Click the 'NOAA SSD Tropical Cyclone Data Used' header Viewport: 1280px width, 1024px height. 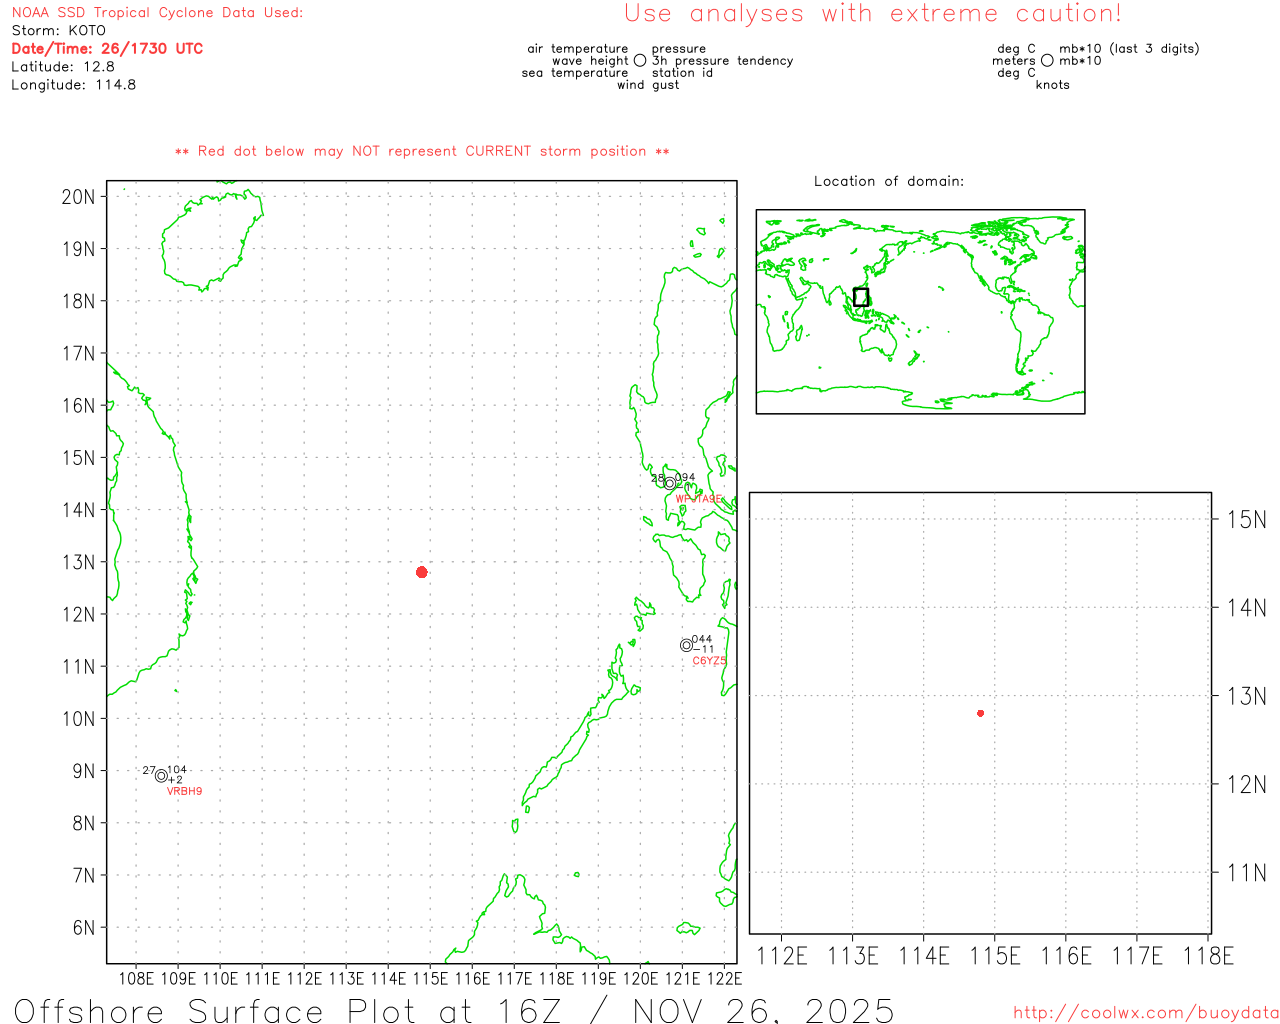tap(157, 13)
